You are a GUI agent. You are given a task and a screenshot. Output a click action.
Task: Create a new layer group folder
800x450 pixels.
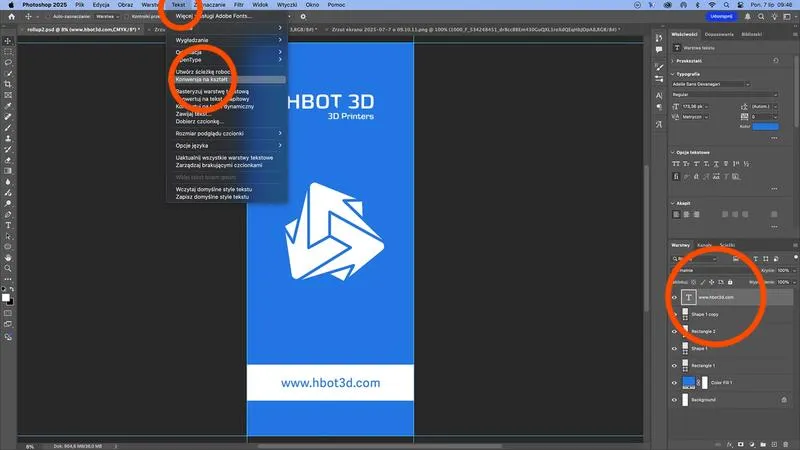click(x=763, y=444)
